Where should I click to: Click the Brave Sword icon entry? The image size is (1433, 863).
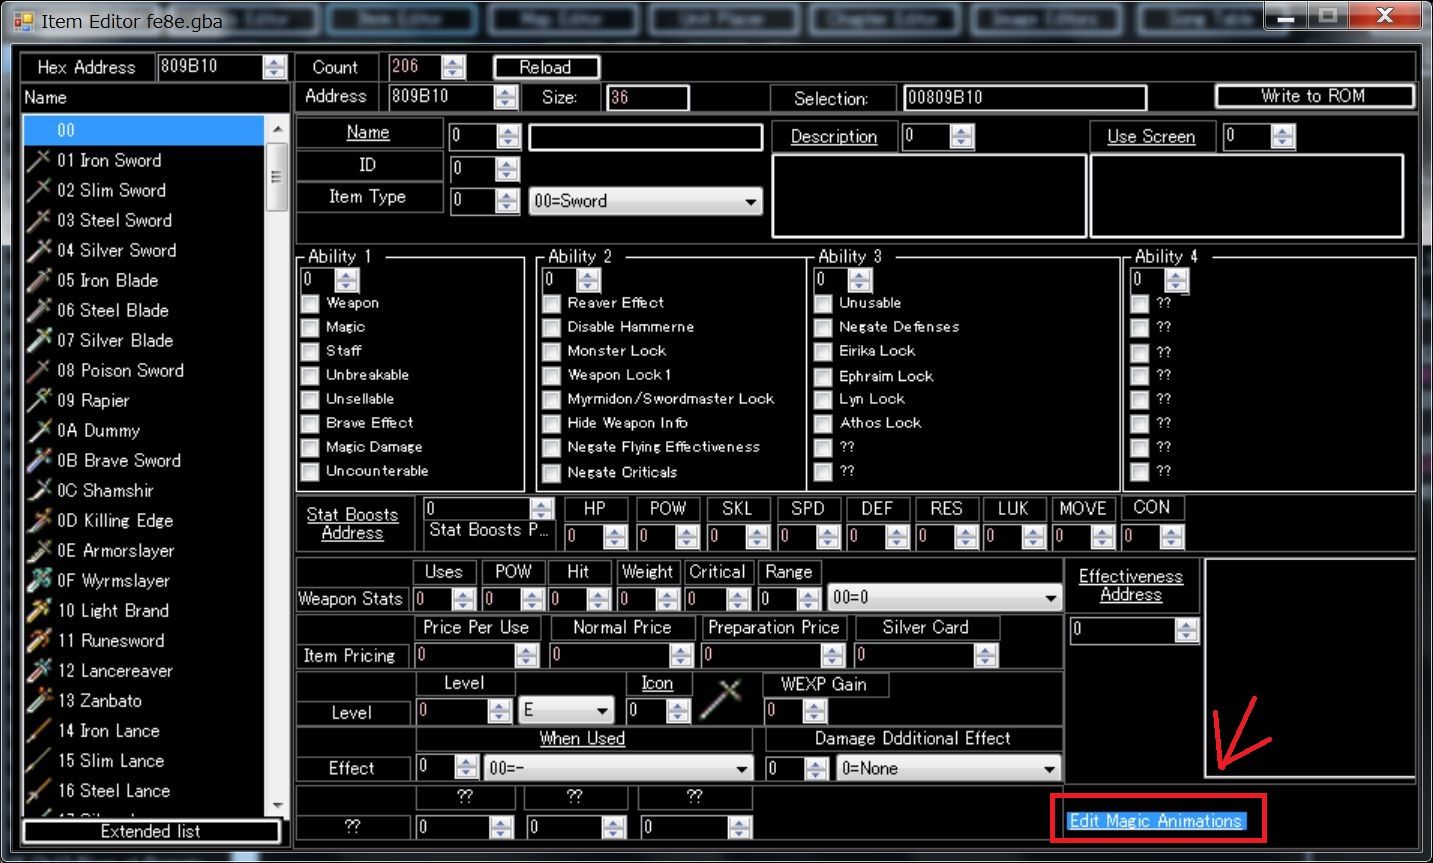tap(39, 460)
